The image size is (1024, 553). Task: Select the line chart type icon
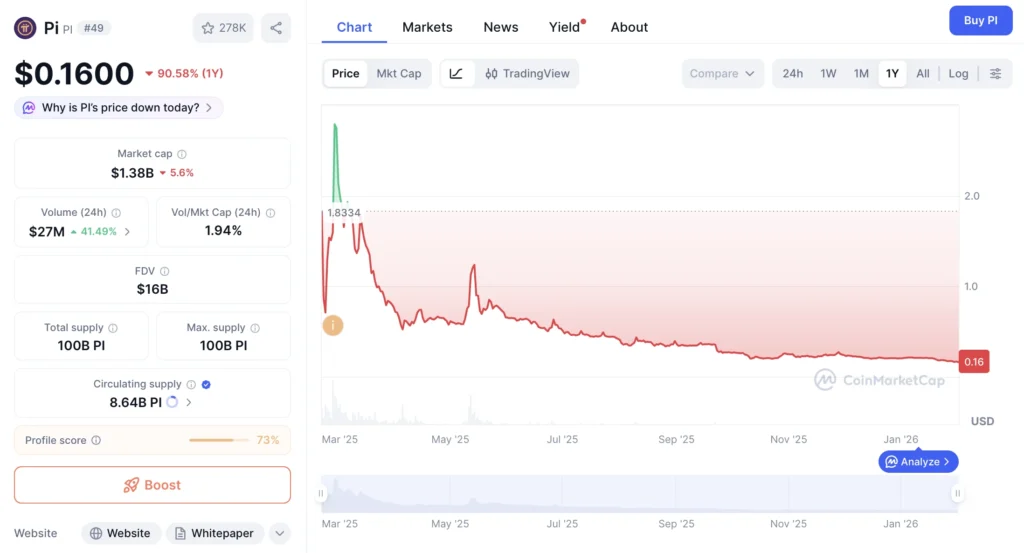456,74
